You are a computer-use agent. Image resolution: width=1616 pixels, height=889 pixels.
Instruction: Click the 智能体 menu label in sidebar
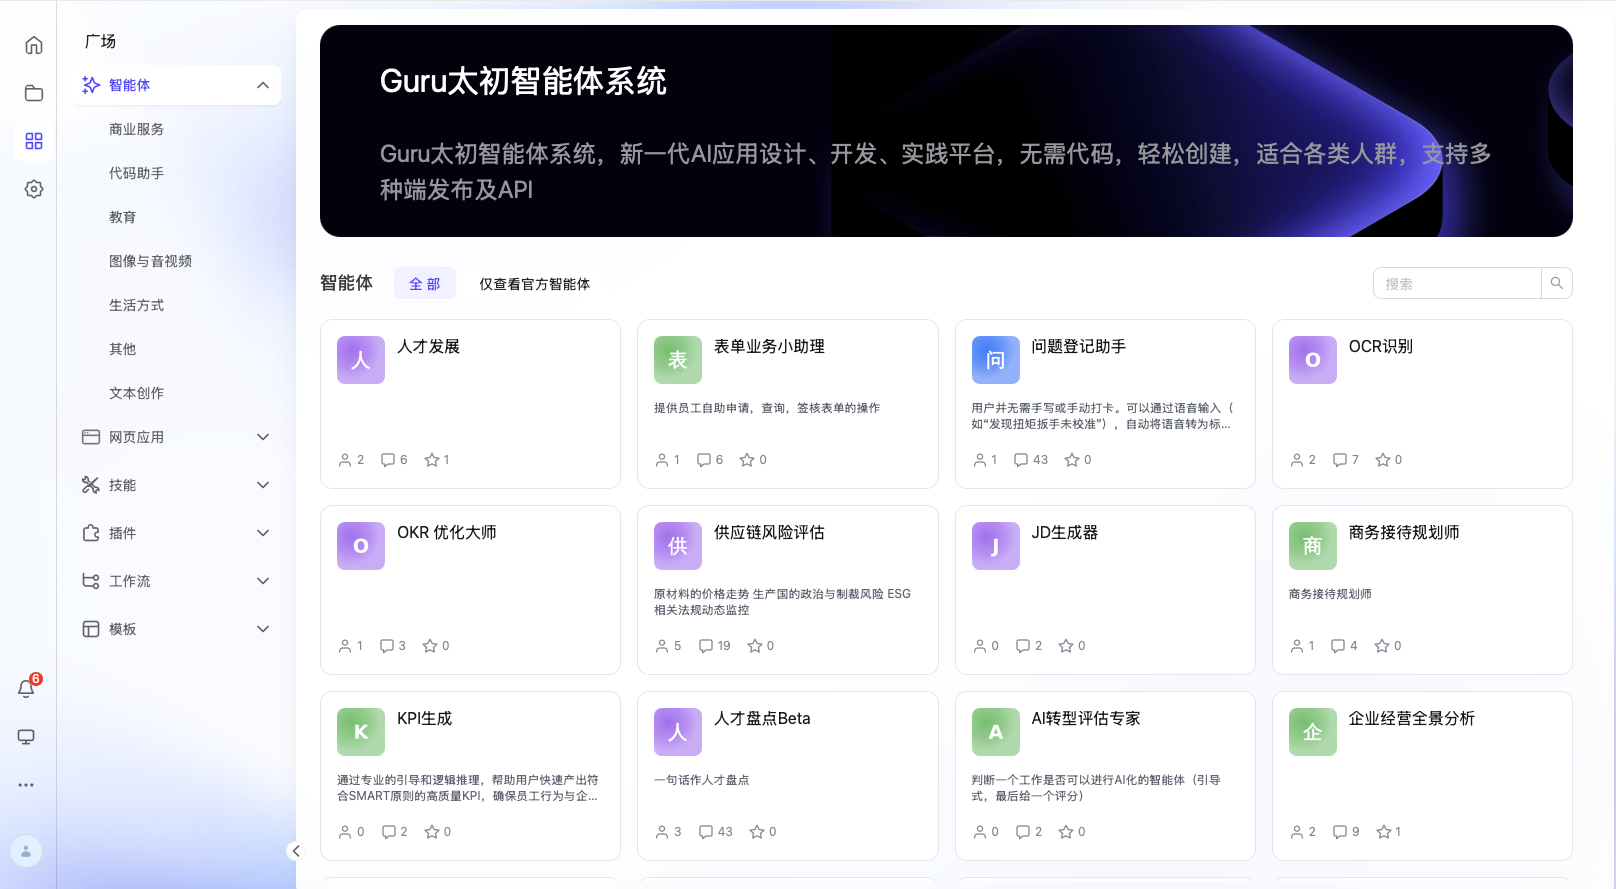tap(130, 85)
